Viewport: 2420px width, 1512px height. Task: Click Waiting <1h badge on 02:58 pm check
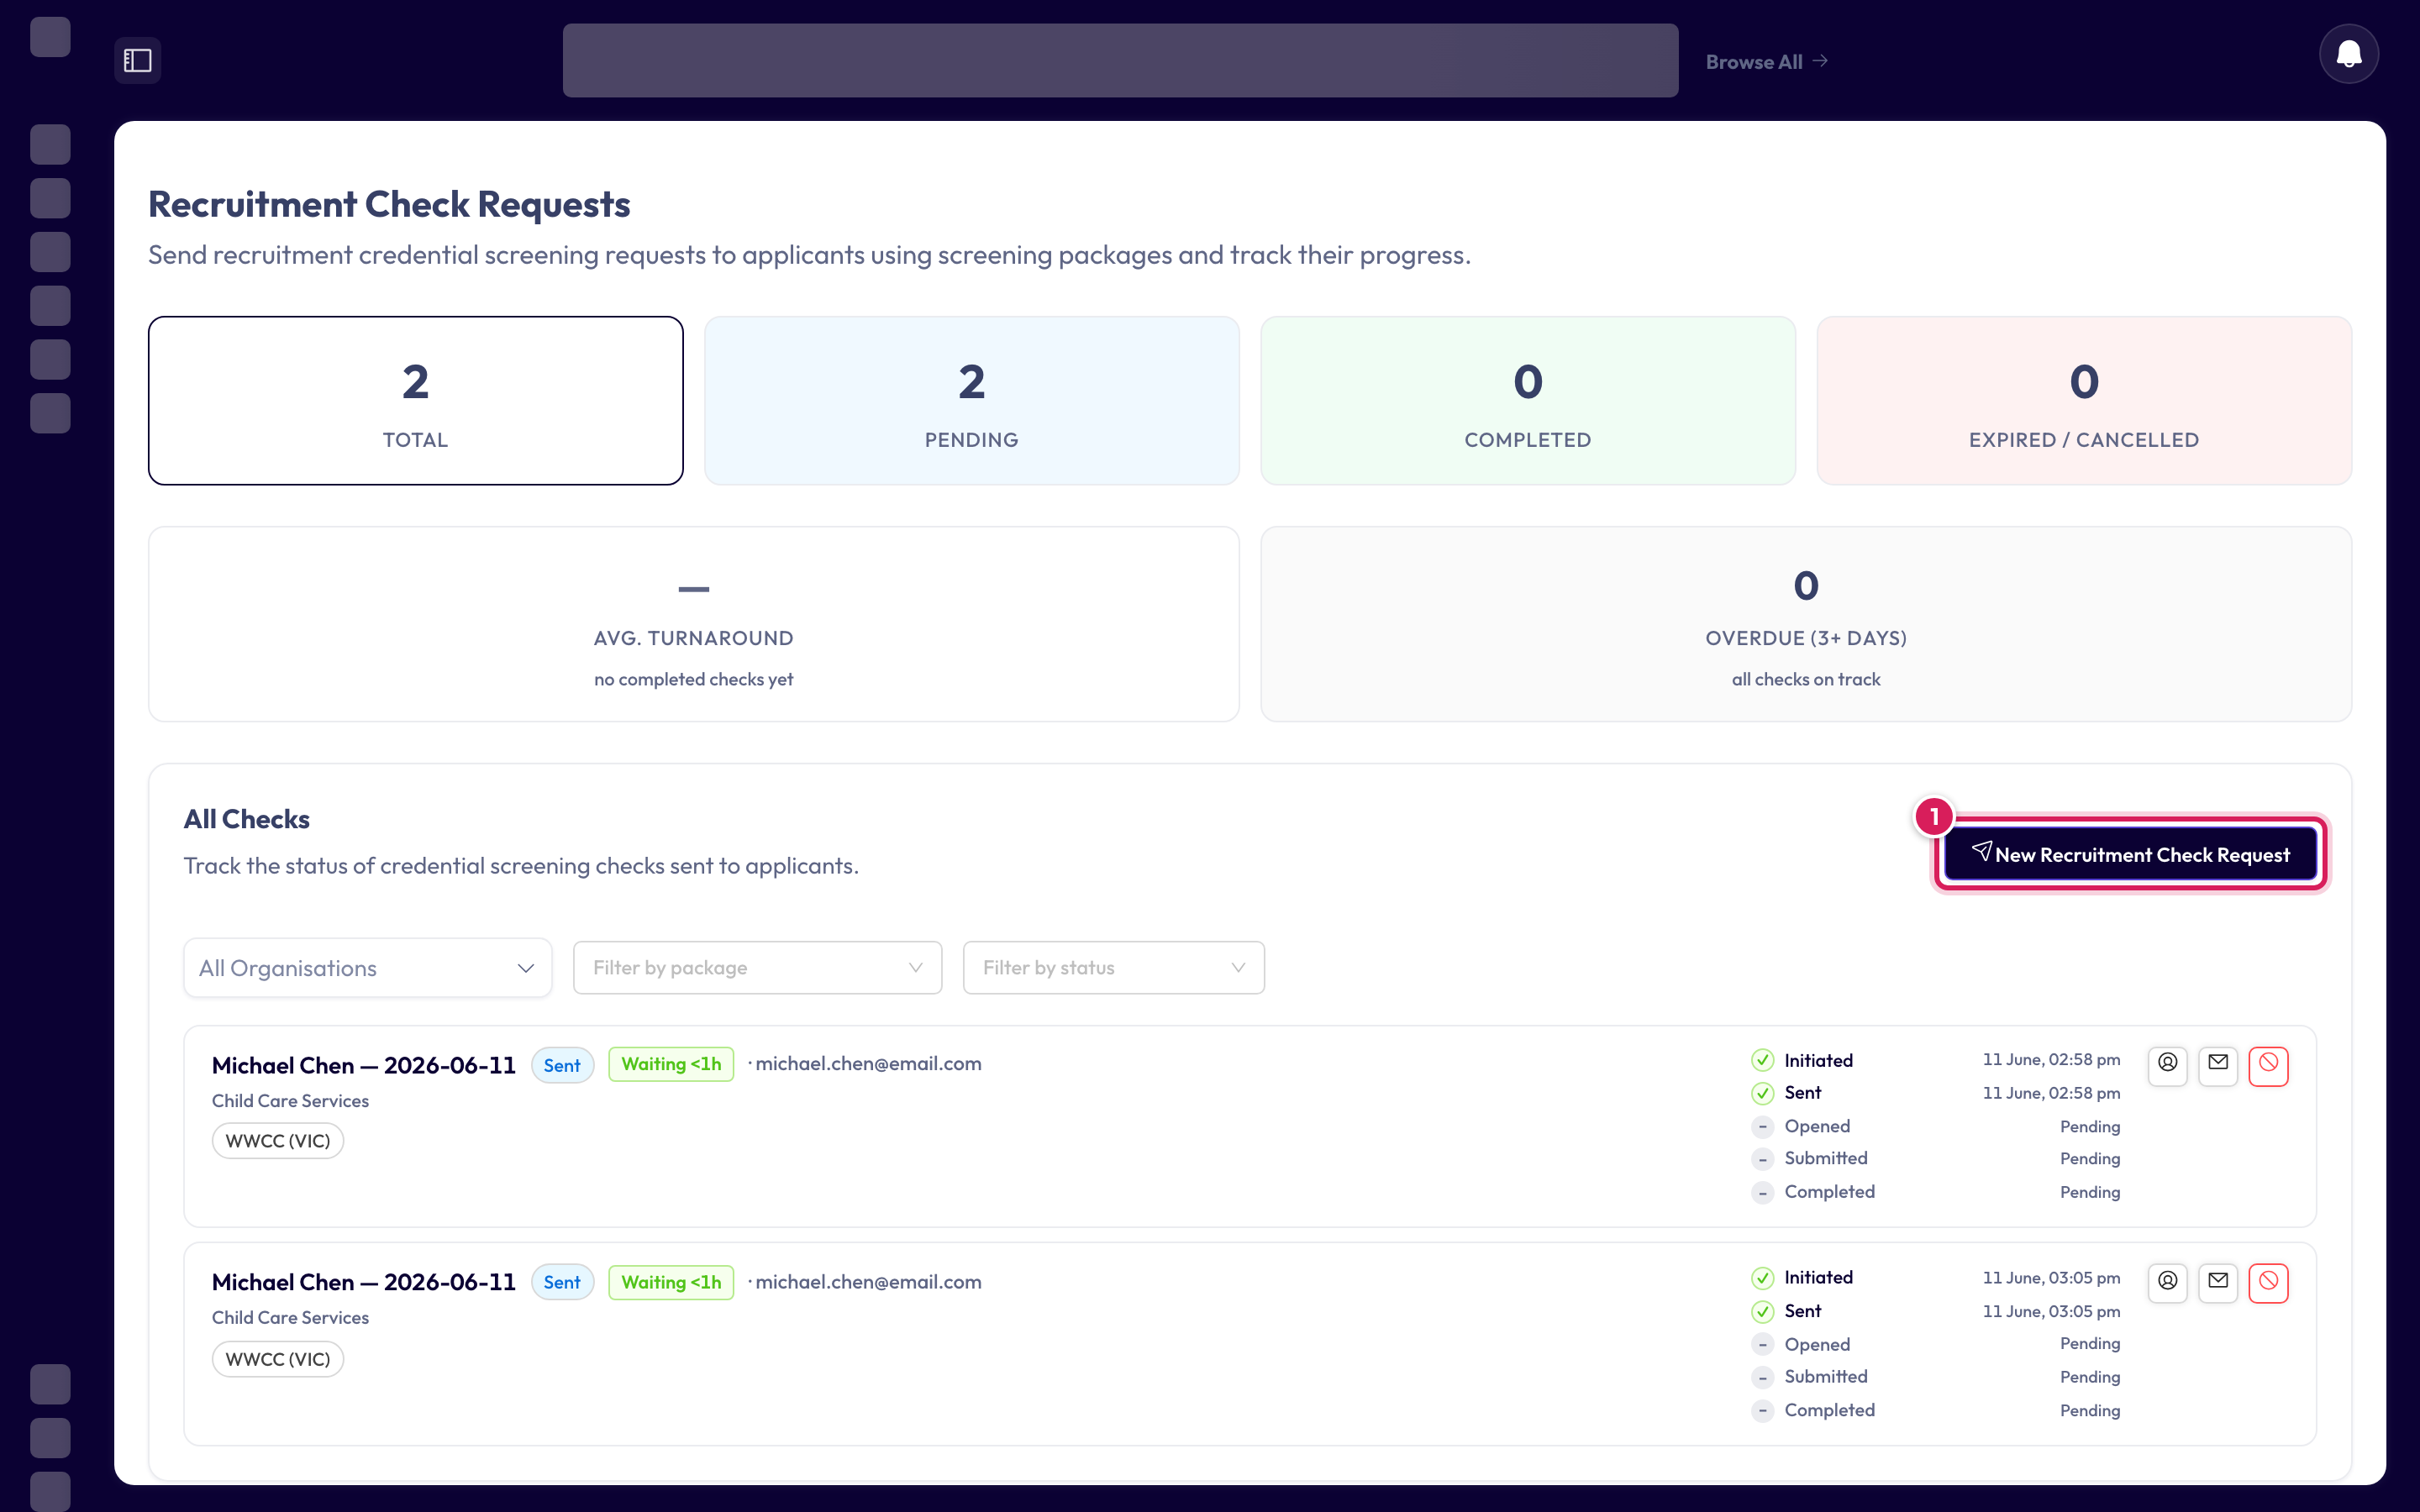click(x=671, y=1064)
